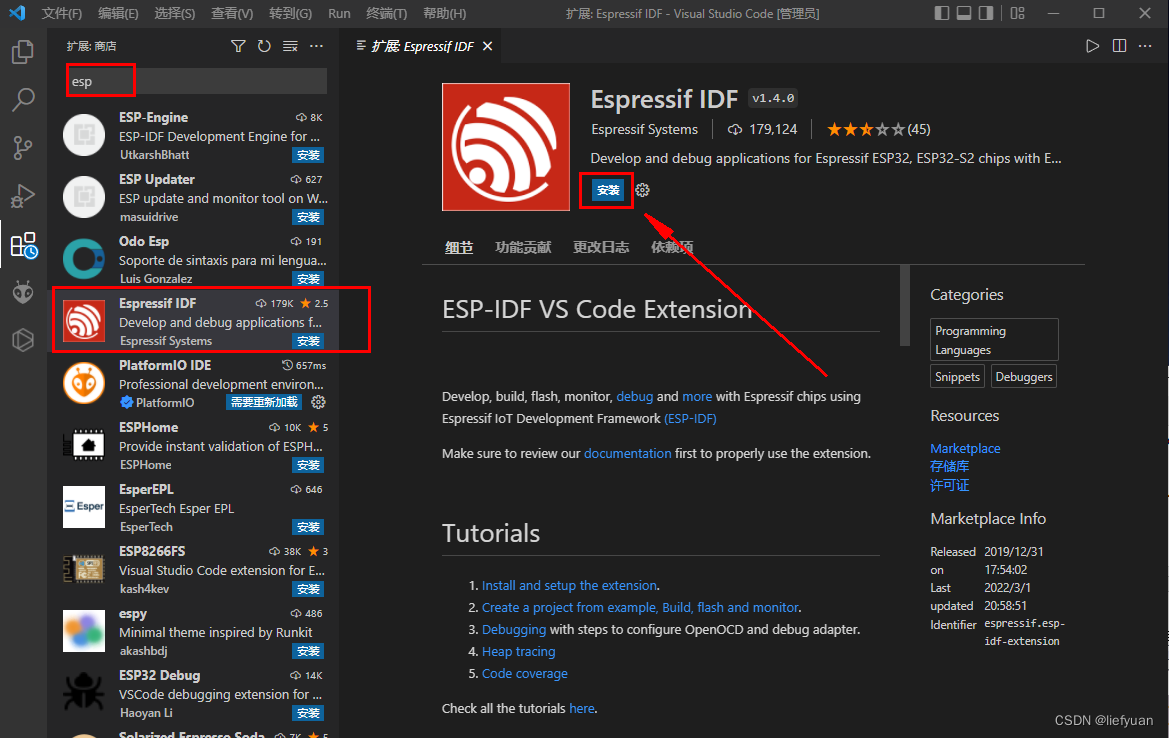This screenshot has height=738, width=1169.
Task: Click the Snippets category tag
Action: 957,376
